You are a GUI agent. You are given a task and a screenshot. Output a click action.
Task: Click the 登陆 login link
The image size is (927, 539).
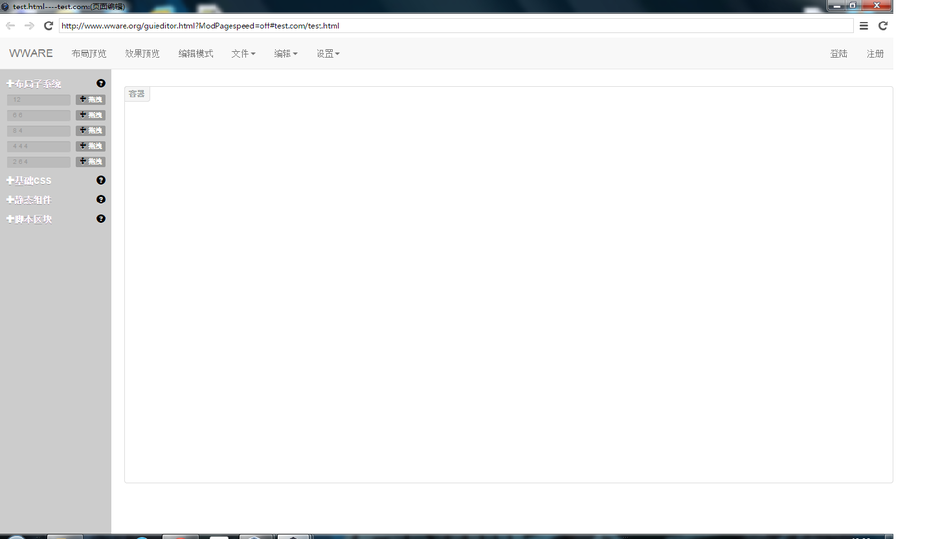pyautogui.click(x=838, y=54)
